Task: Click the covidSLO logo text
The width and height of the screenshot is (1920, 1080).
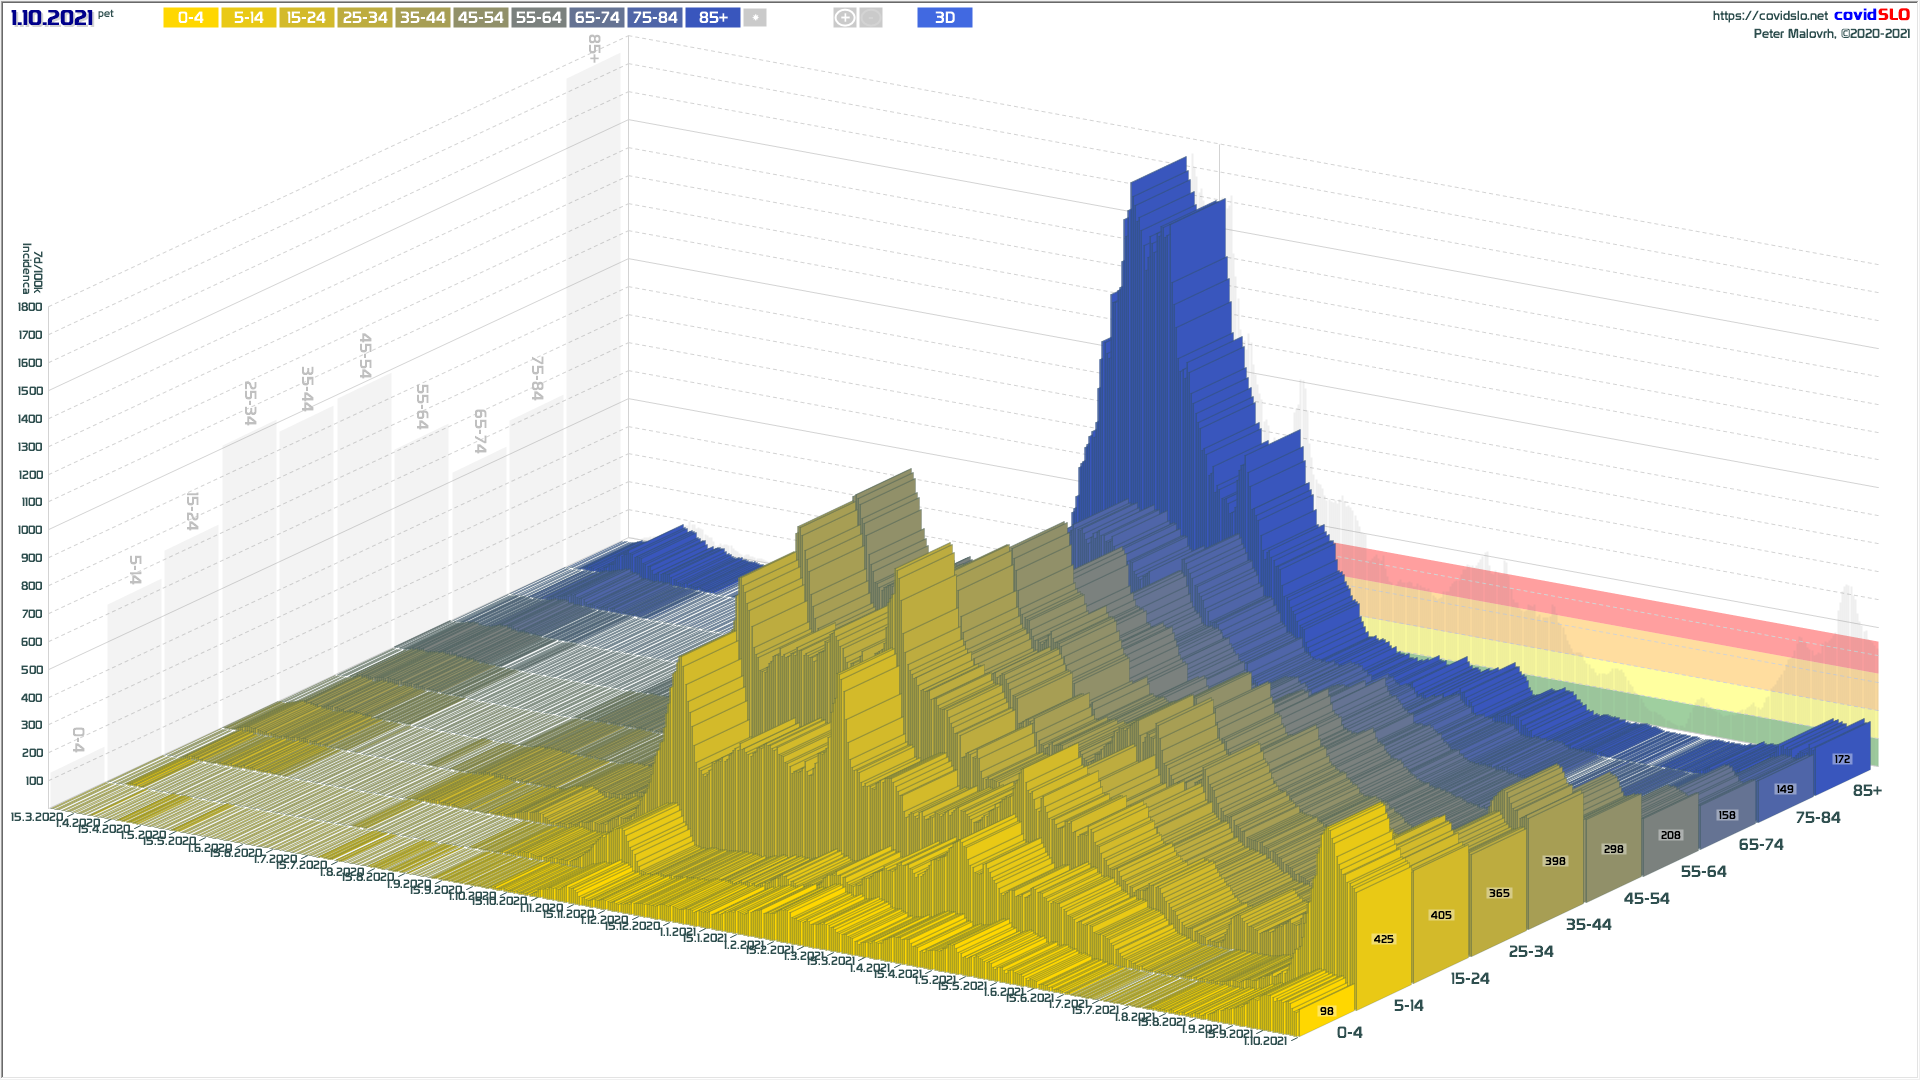Action: (x=1871, y=15)
